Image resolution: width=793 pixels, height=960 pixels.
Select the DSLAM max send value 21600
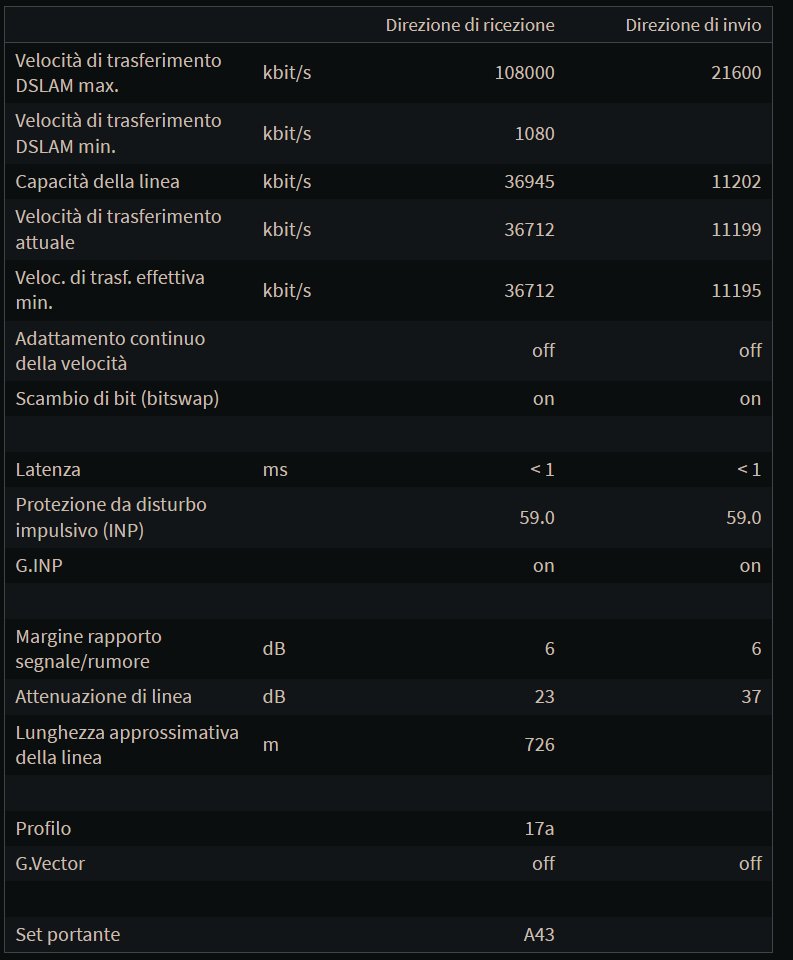[736, 73]
